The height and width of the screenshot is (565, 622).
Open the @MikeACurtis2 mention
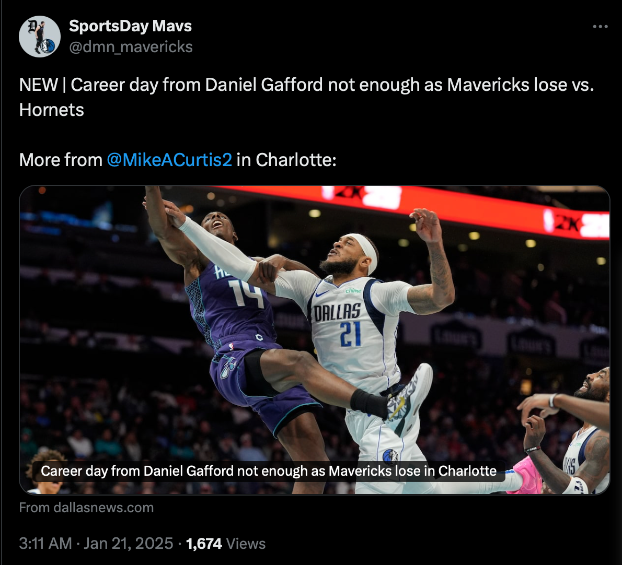click(x=169, y=160)
